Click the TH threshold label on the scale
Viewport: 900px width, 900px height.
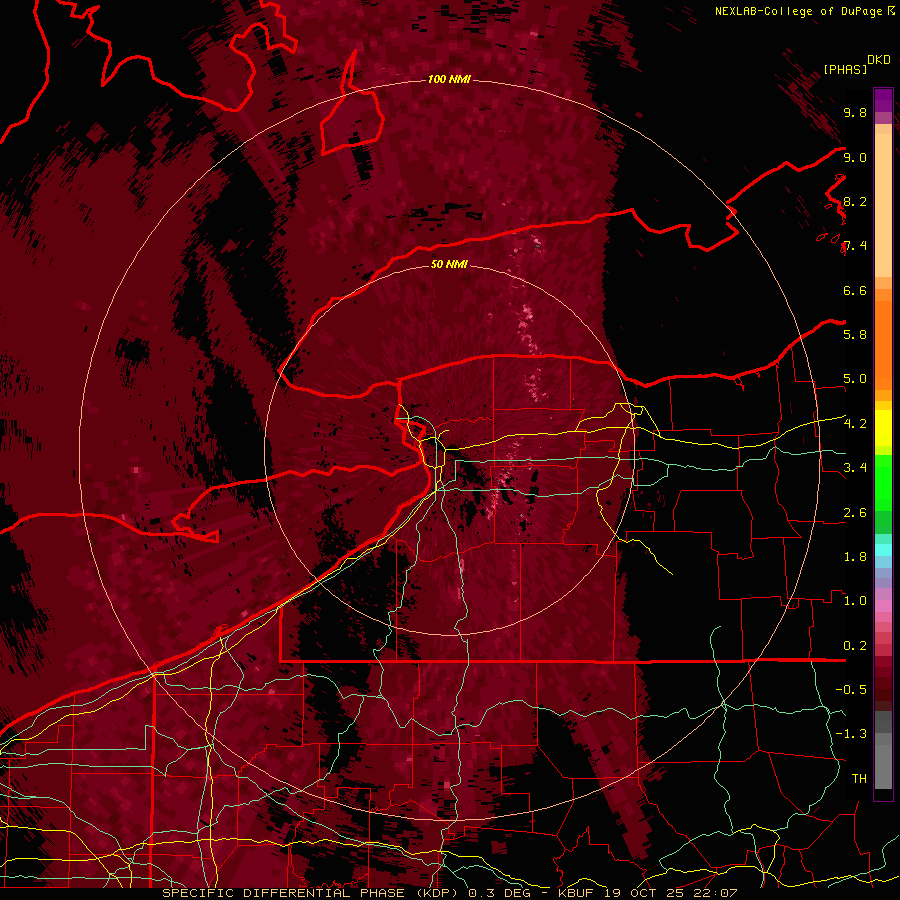[859, 779]
